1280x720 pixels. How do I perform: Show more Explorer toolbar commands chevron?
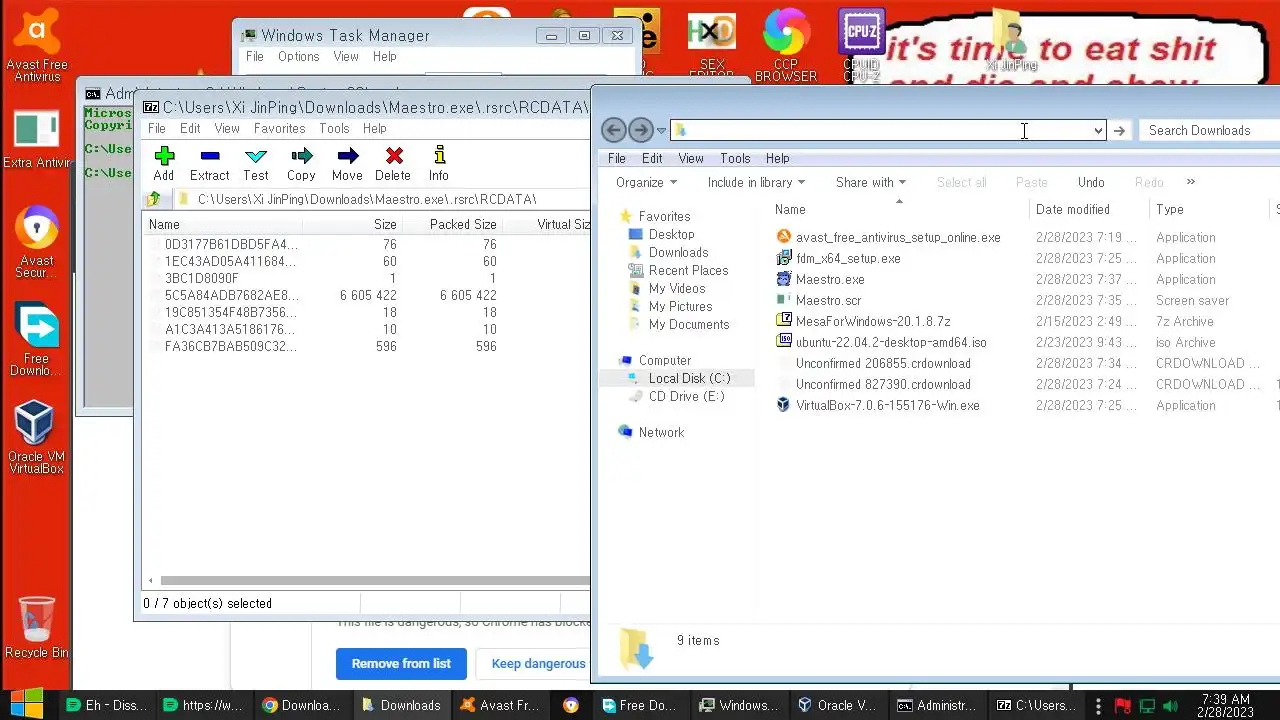1190,182
